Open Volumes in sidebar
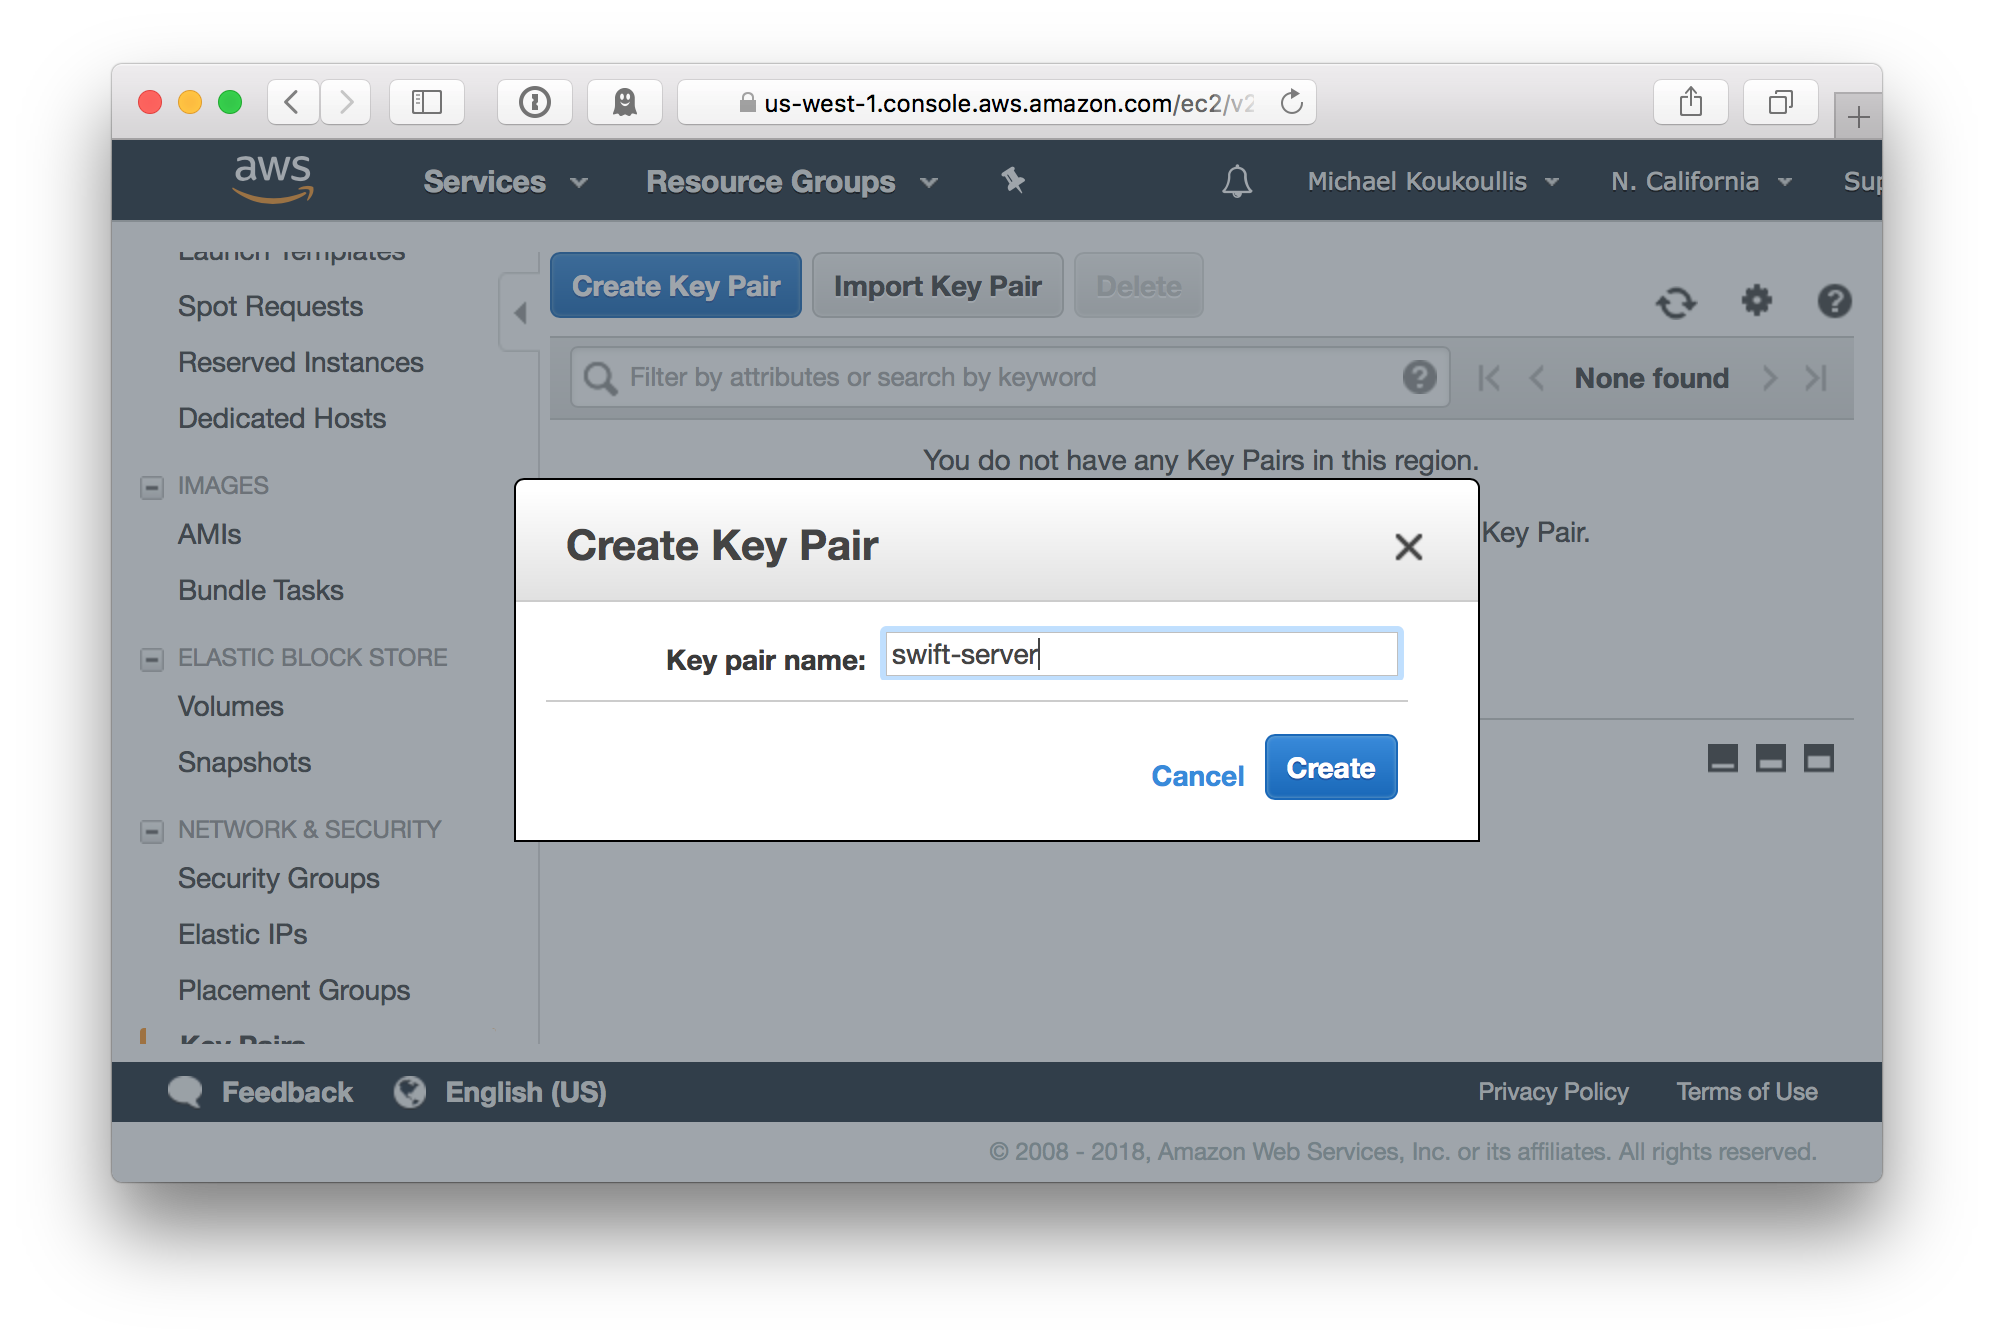1994x1342 pixels. coord(230,706)
